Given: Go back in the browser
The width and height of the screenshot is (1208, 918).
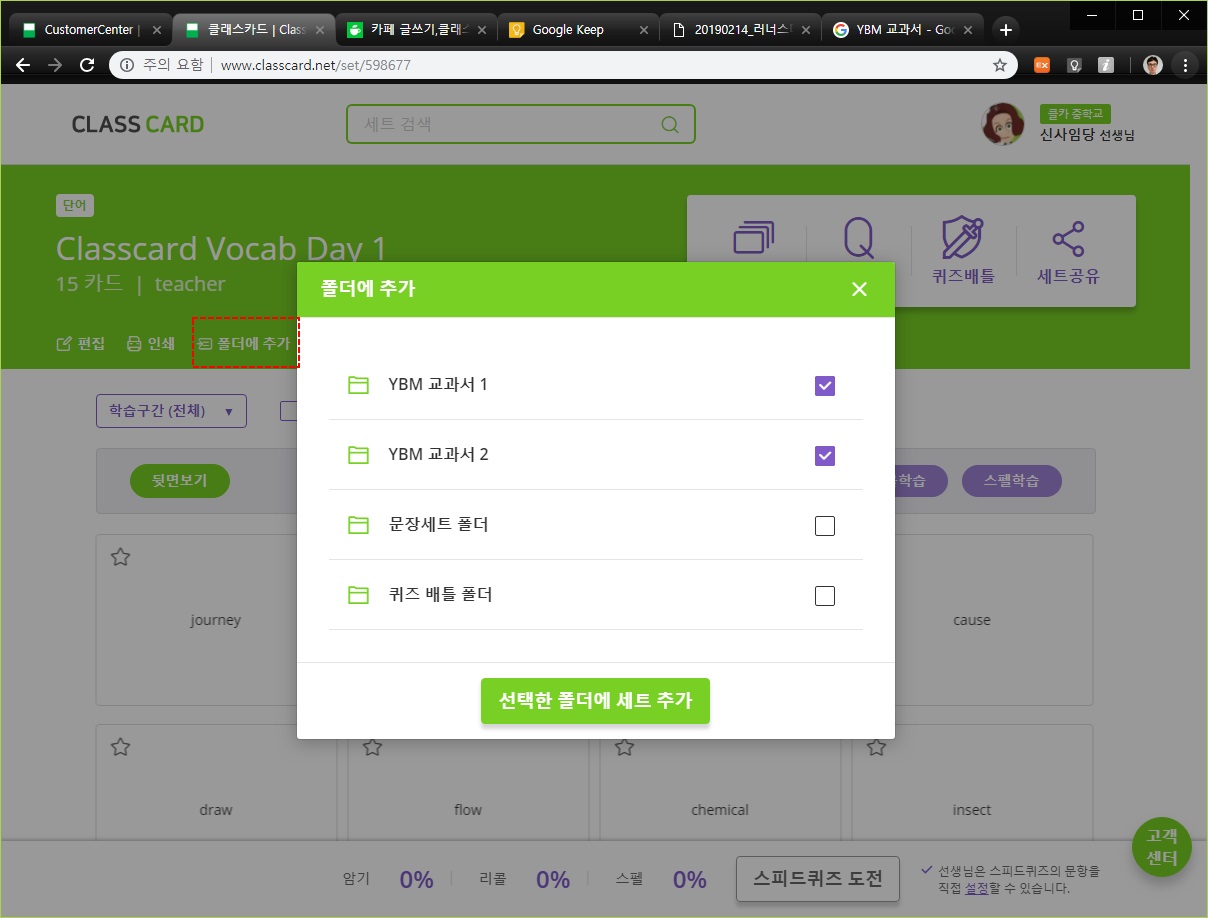Looking at the screenshot, I should tap(23, 65).
